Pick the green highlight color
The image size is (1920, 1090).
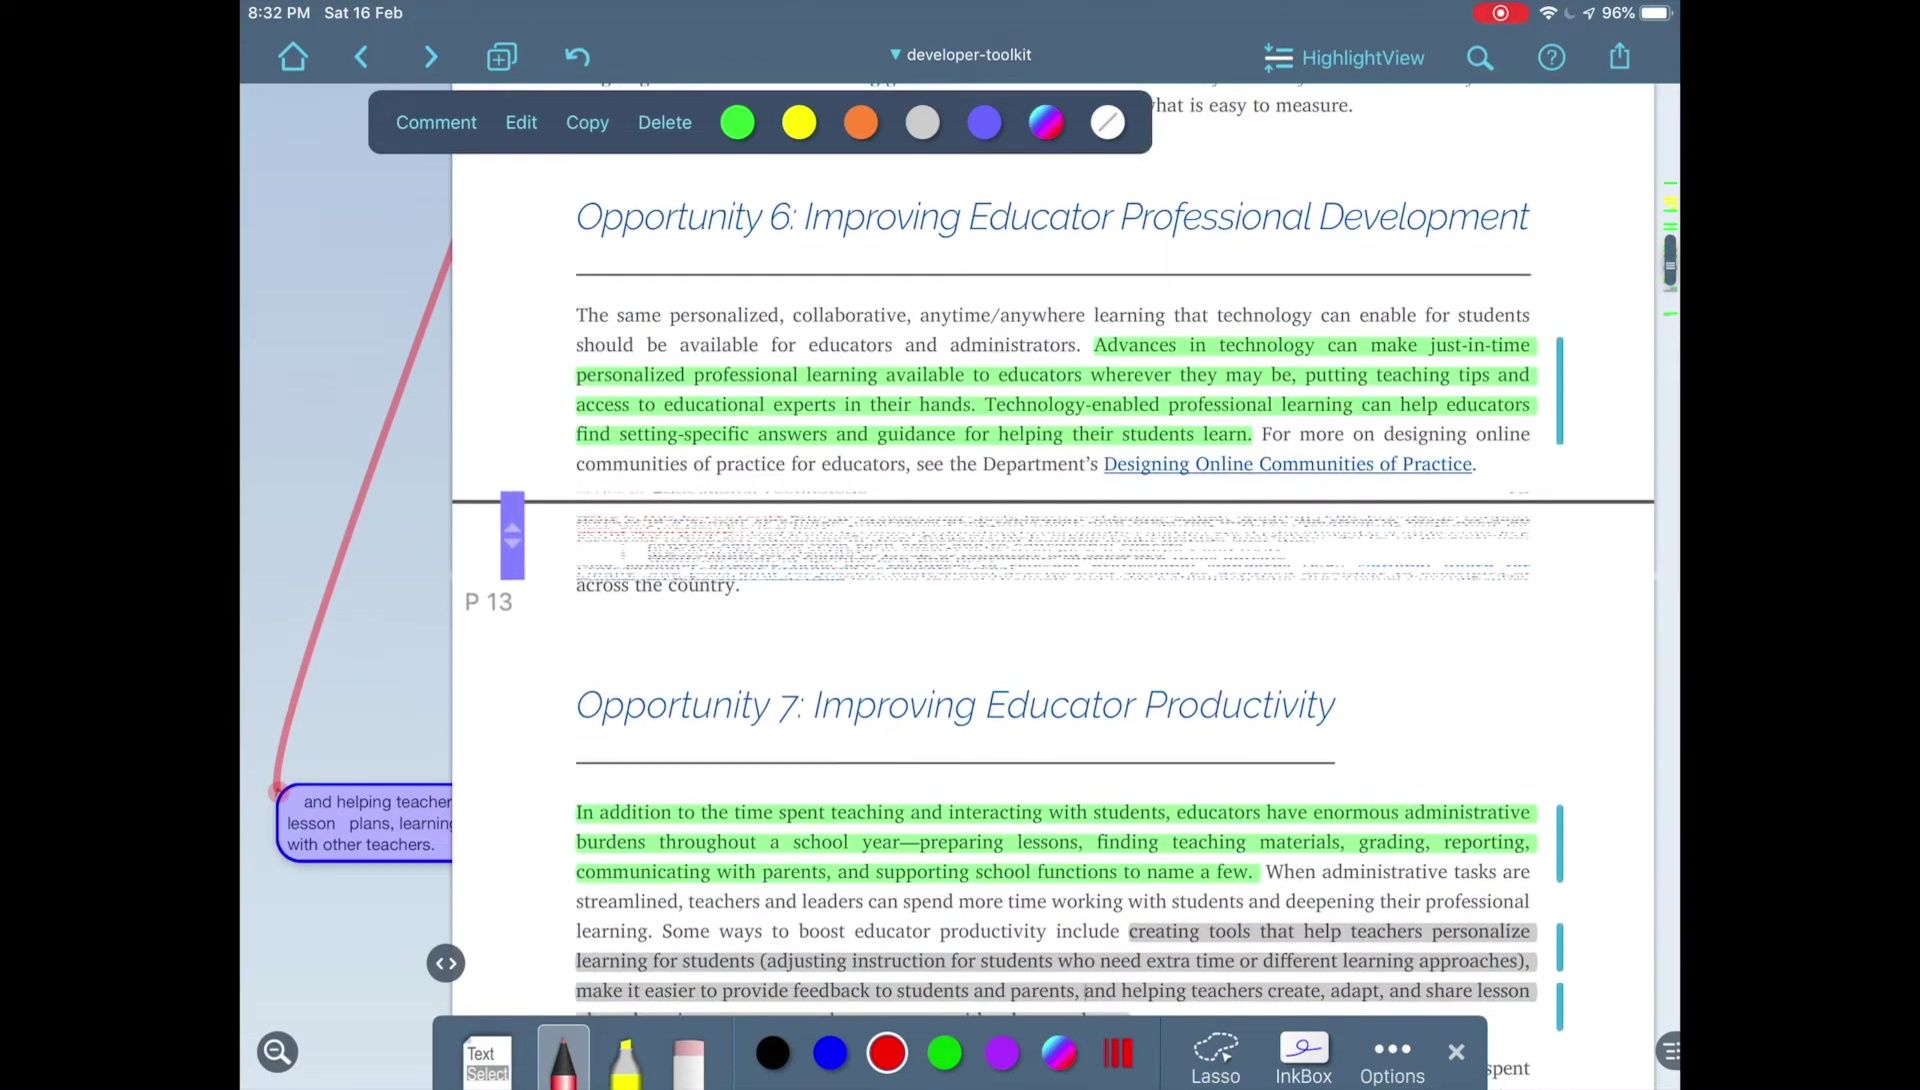coord(738,122)
